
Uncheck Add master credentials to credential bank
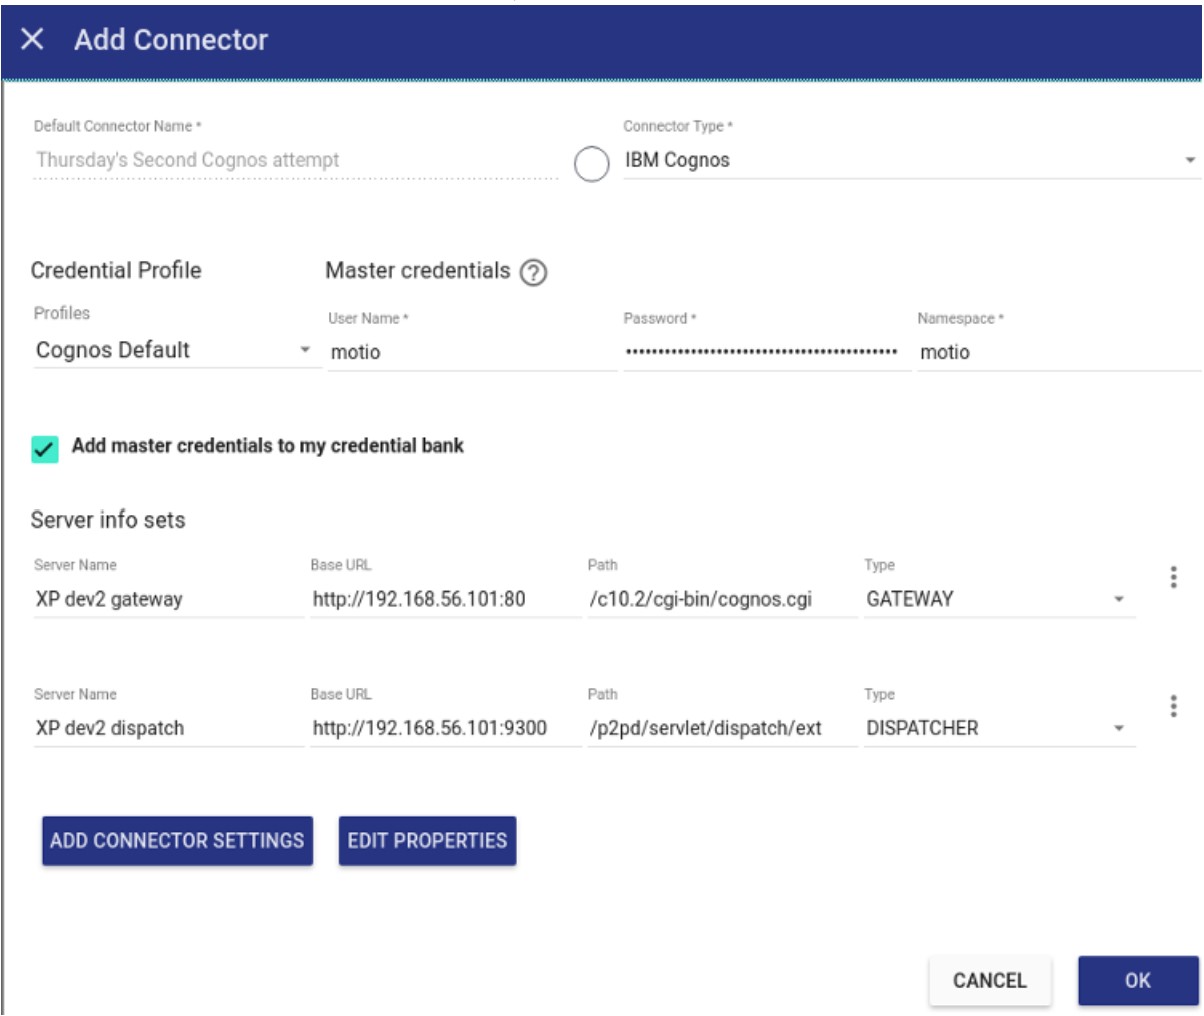click(45, 448)
